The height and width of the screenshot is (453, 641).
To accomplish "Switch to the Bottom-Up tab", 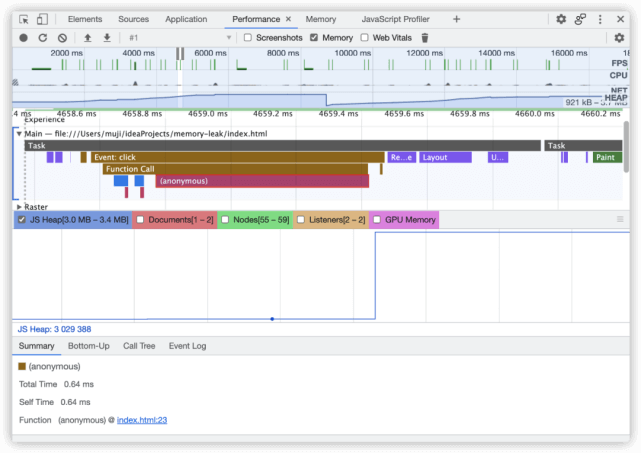I will pos(89,346).
